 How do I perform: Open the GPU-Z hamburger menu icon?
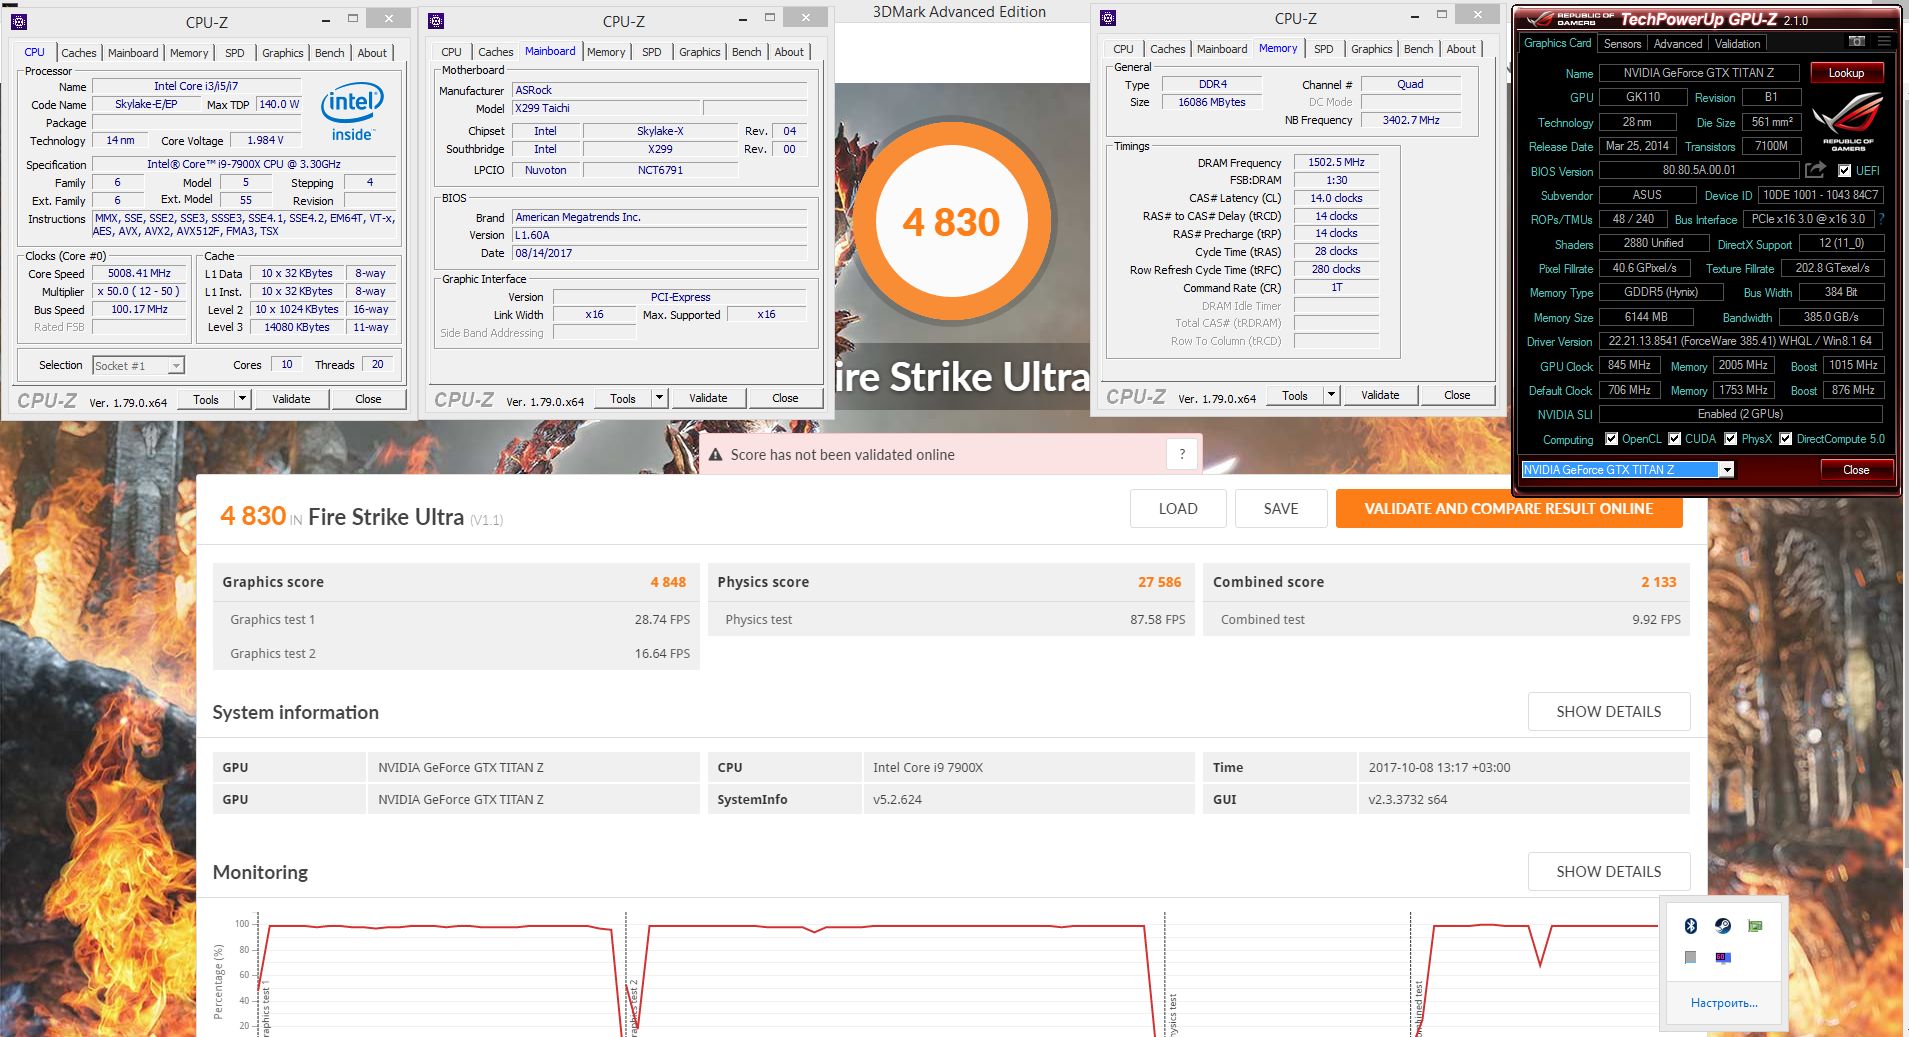pos(1884,42)
